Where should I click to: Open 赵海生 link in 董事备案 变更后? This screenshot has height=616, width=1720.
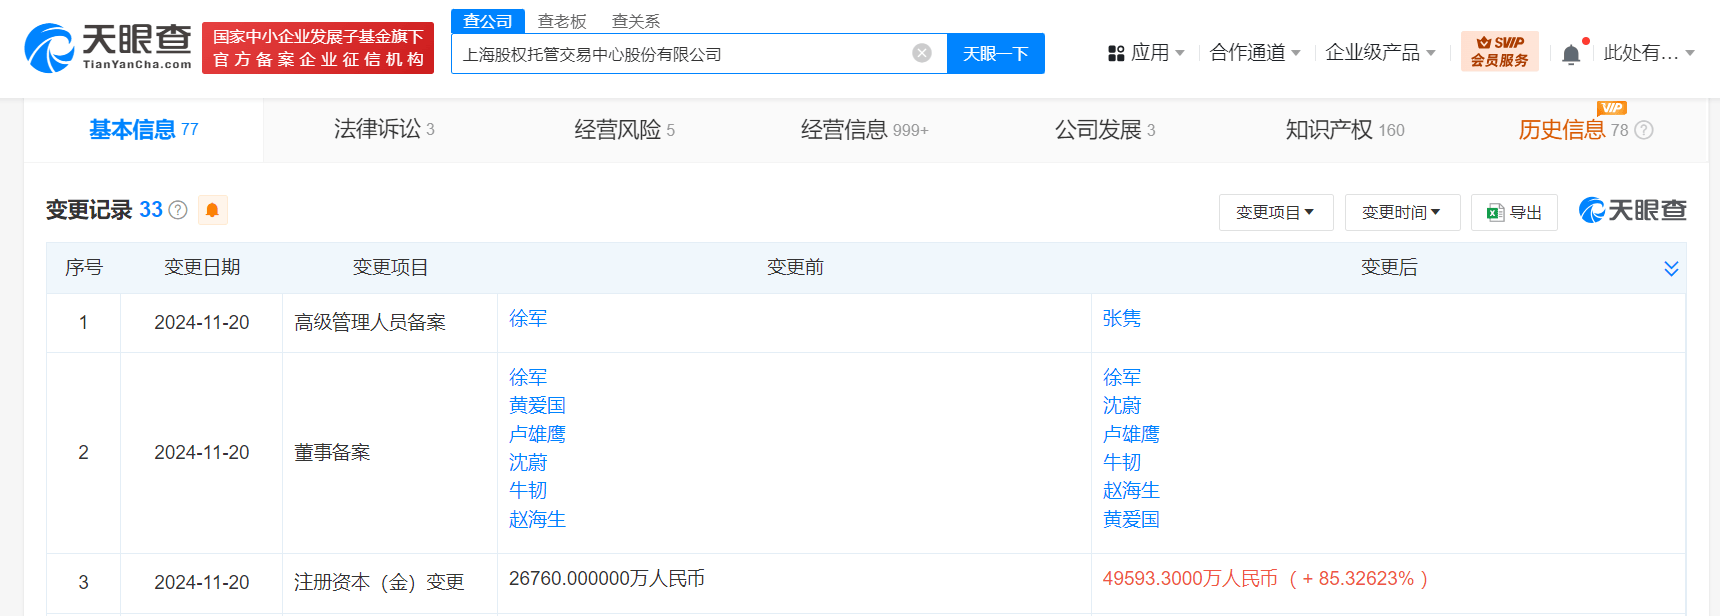[1131, 490]
